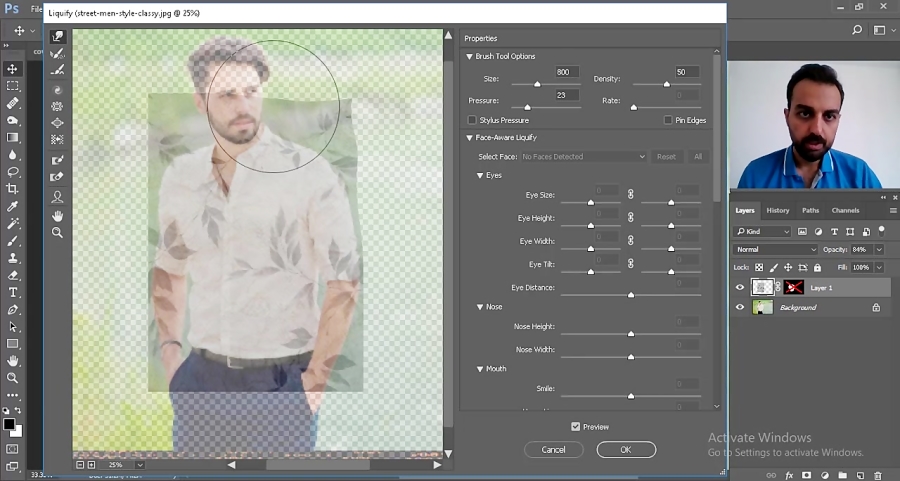Open the layer Fill dropdown arrow

879,267
